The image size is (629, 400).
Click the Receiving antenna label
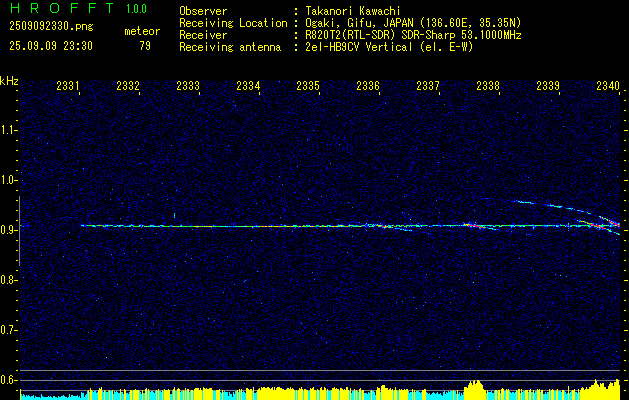pos(230,47)
